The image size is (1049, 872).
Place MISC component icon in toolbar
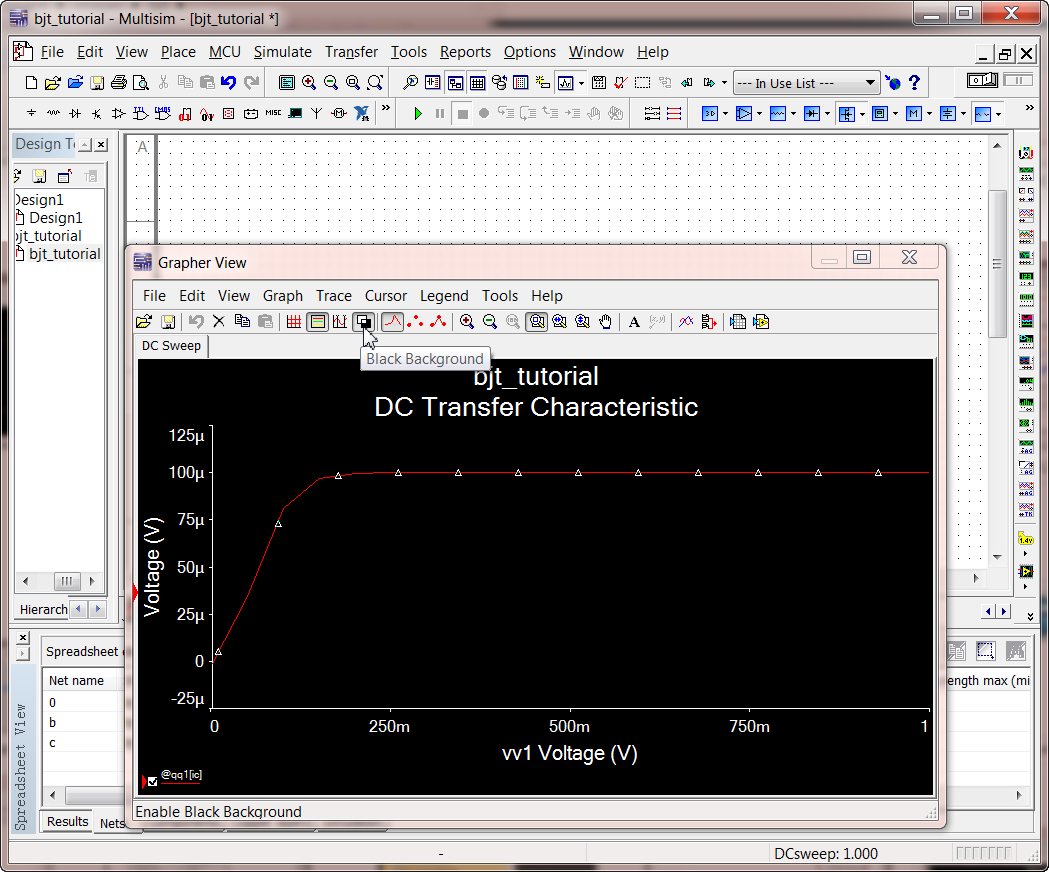click(x=273, y=113)
